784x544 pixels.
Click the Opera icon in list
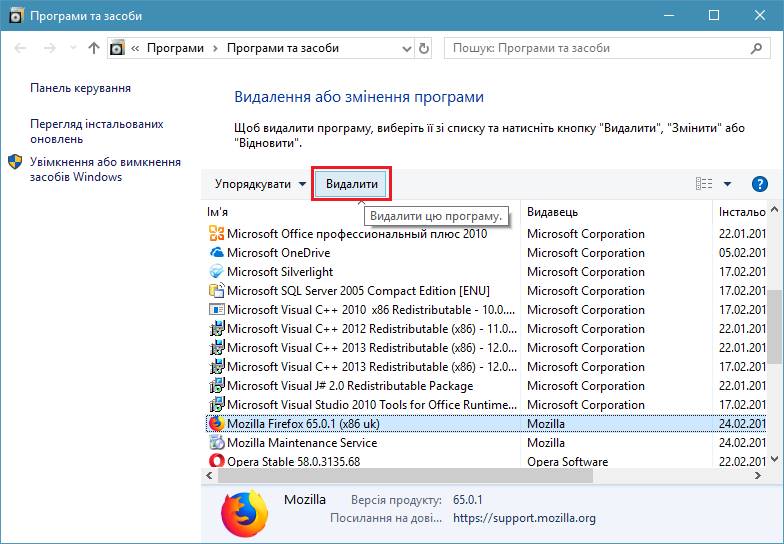point(216,460)
